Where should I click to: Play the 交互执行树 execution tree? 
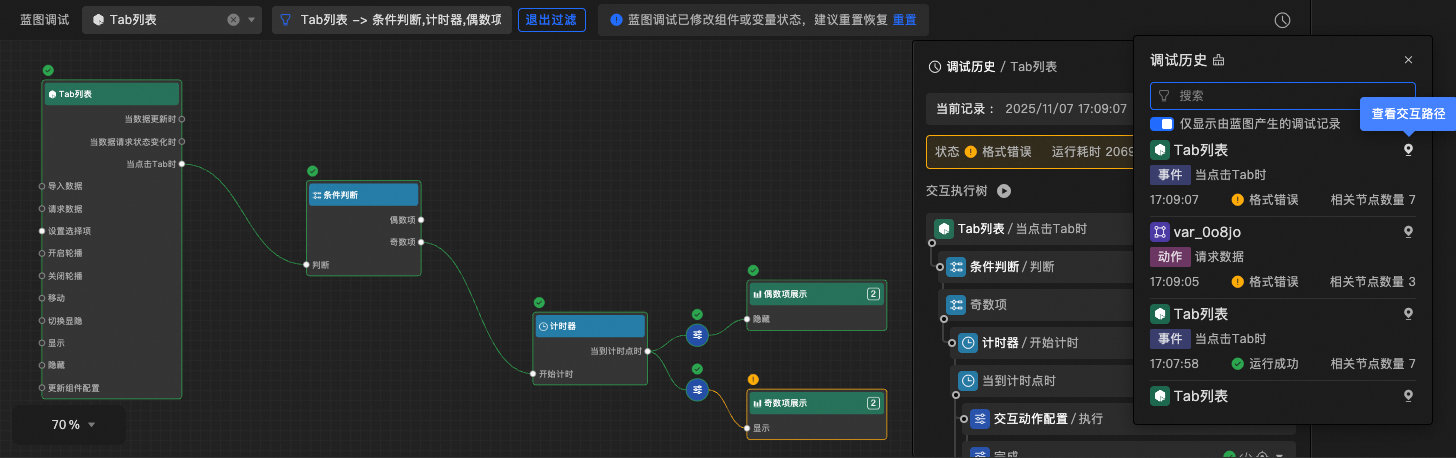click(1004, 191)
